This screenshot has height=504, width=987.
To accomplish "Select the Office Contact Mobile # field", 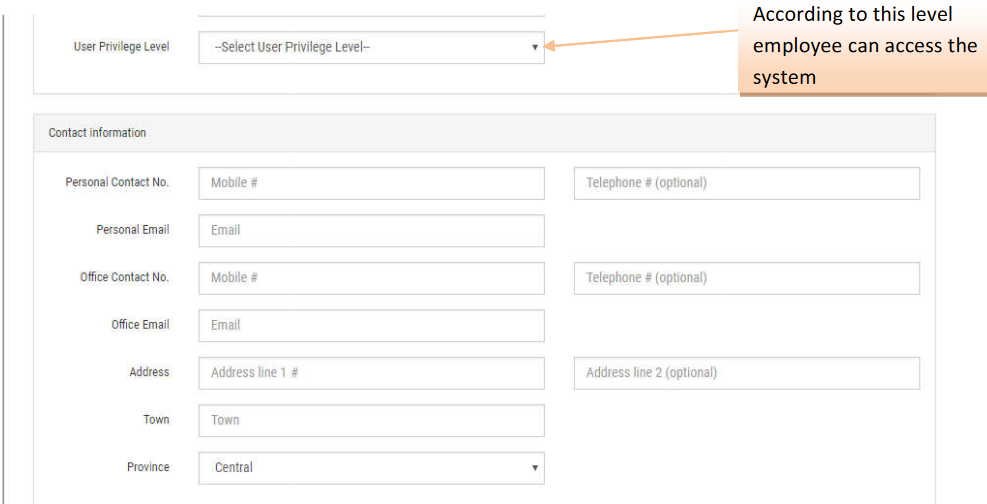I will (371, 278).
